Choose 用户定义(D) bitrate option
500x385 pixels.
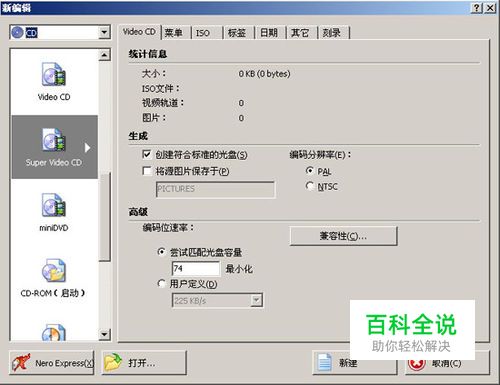(x=162, y=284)
